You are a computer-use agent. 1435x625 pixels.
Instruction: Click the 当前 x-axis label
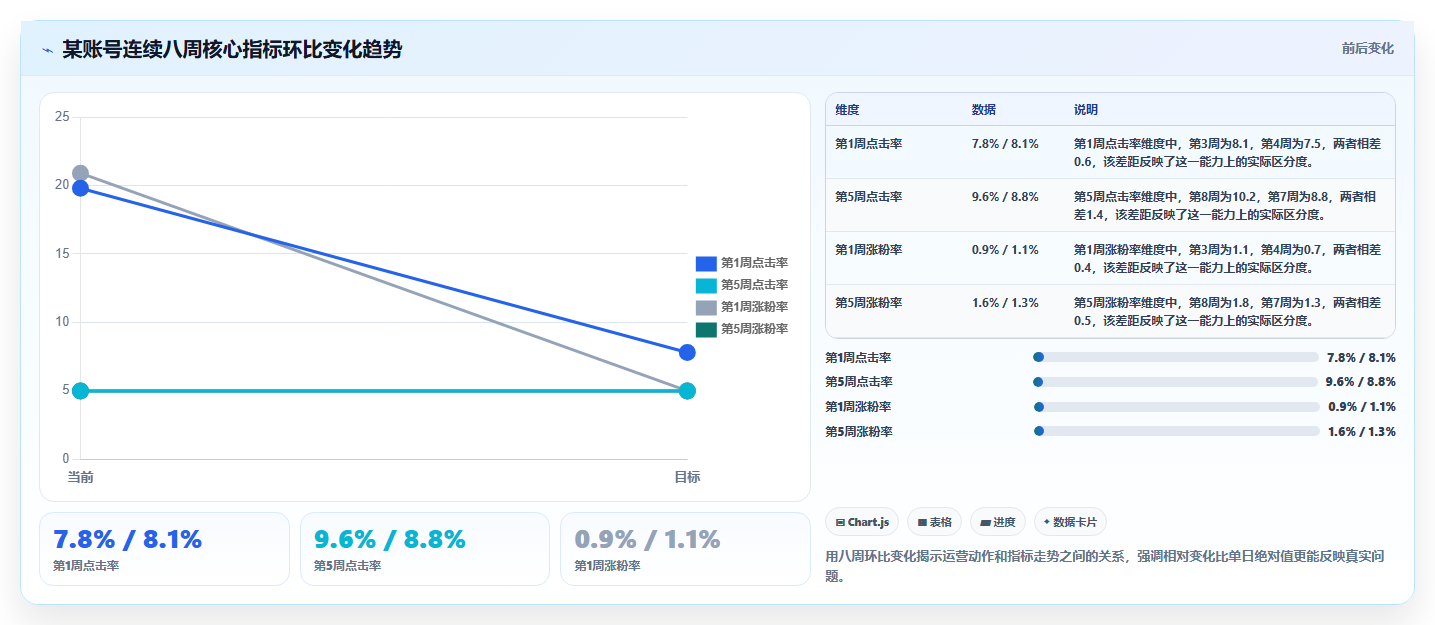pyautogui.click(x=81, y=477)
